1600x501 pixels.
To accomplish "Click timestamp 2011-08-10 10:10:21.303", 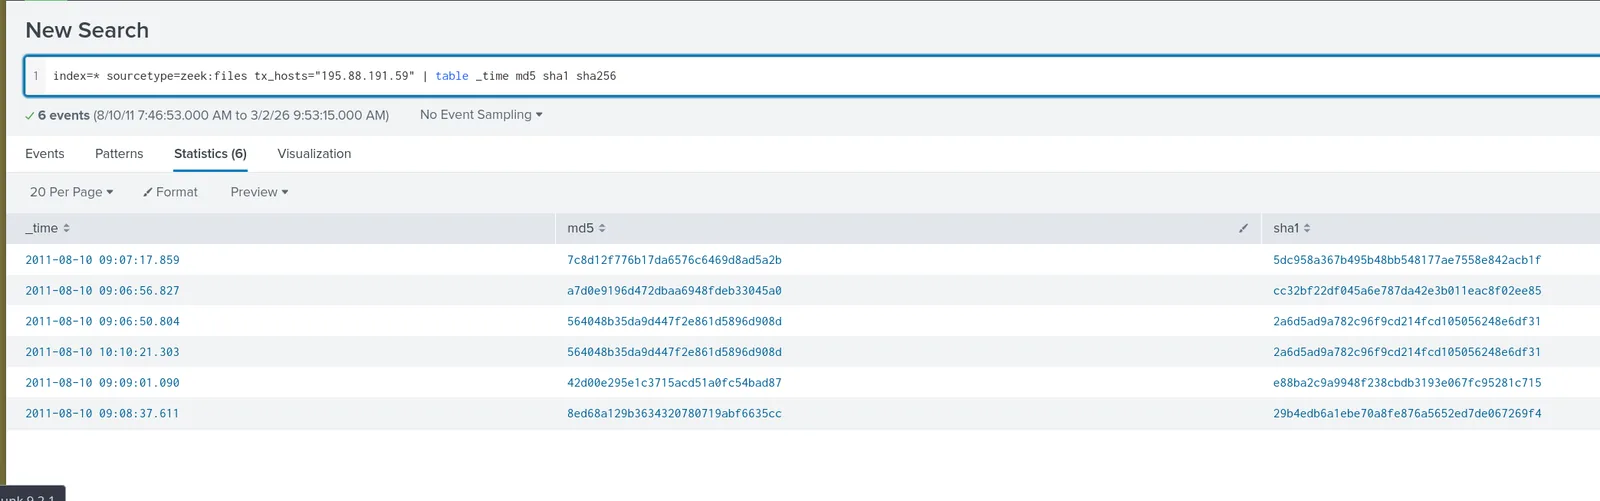I will tap(102, 352).
